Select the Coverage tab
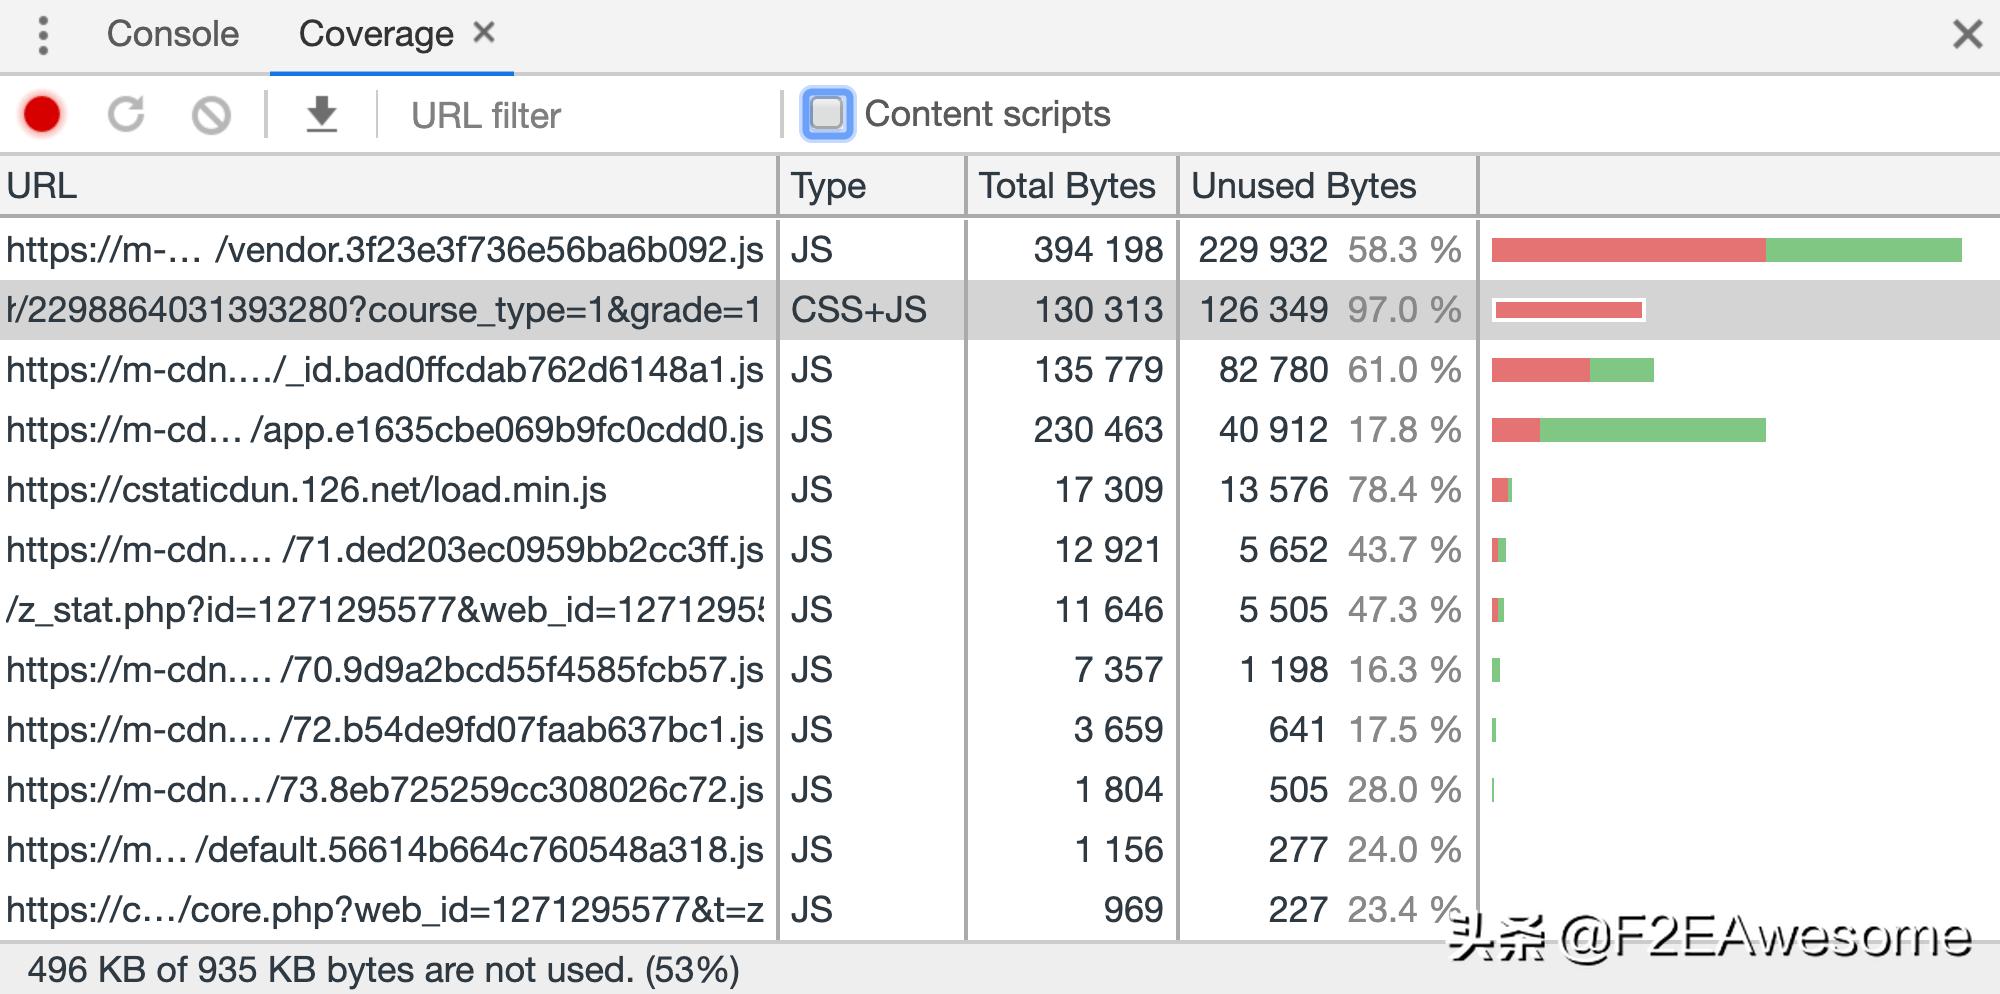Screen dimensions: 2000x994 click(376, 35)
